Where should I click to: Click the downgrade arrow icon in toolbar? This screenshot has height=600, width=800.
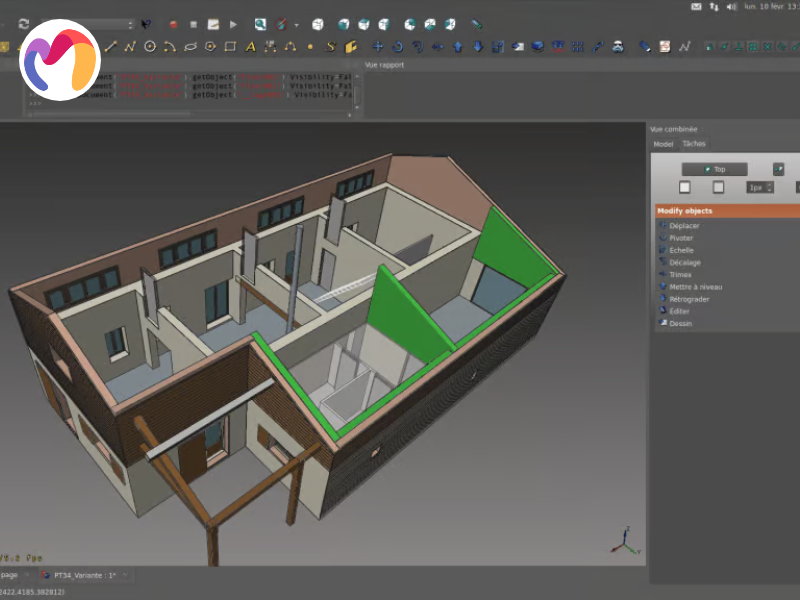pos(478,46)
